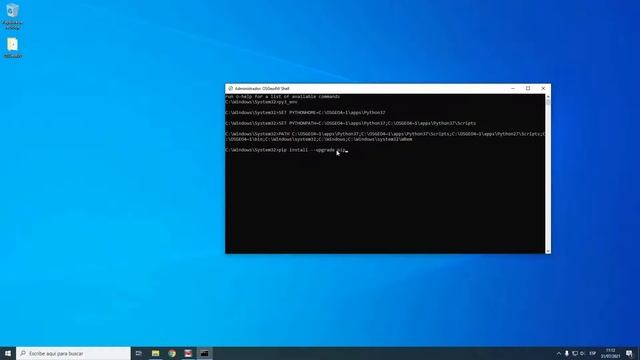Minimize the OSGeo4W Shell window
This screenshot has height=360, width=640.
513,89
